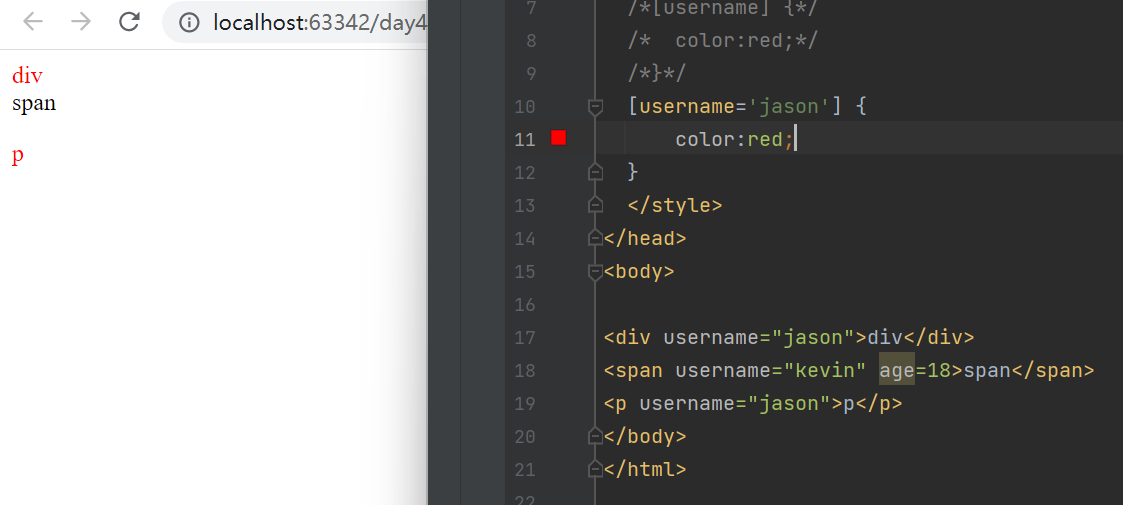This screenshot has width=1123, height=505.
Task: Click the 'color:red;' declaration on line 11
Action: click(x=735, y=139)
